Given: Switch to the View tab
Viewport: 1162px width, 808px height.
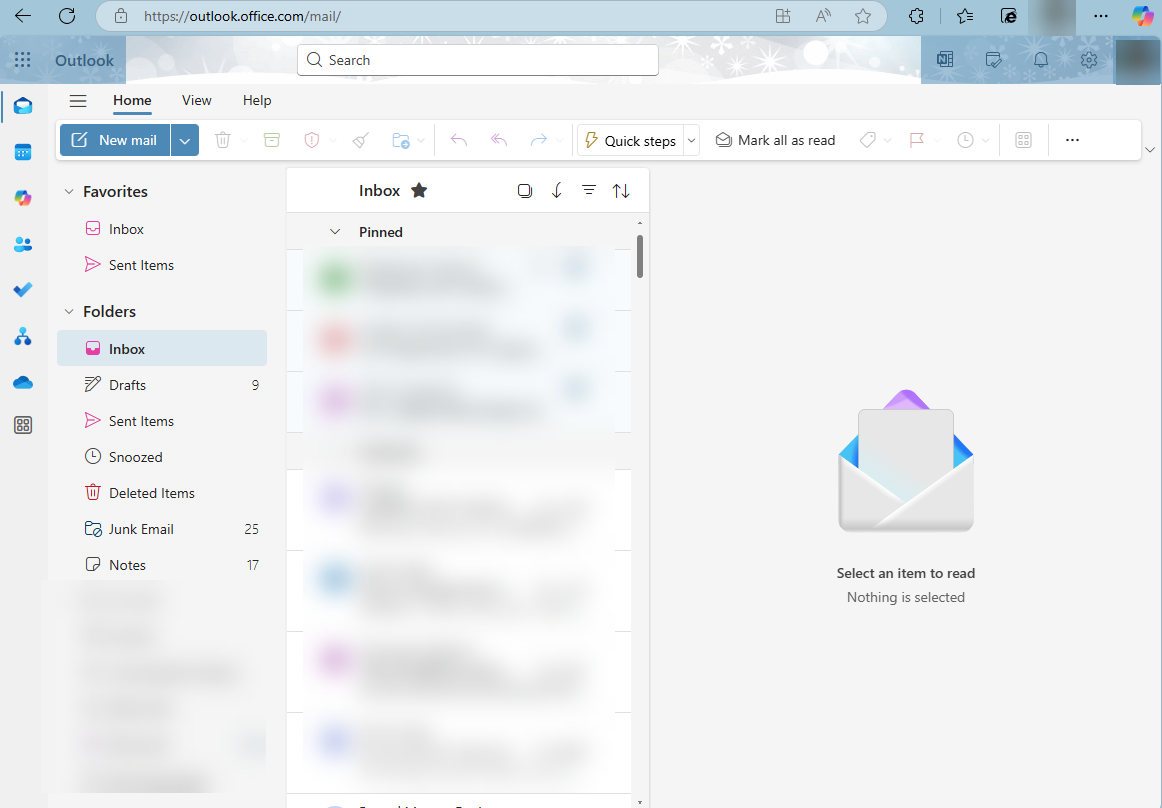Looking at the screenshot, I should [197, 100].
